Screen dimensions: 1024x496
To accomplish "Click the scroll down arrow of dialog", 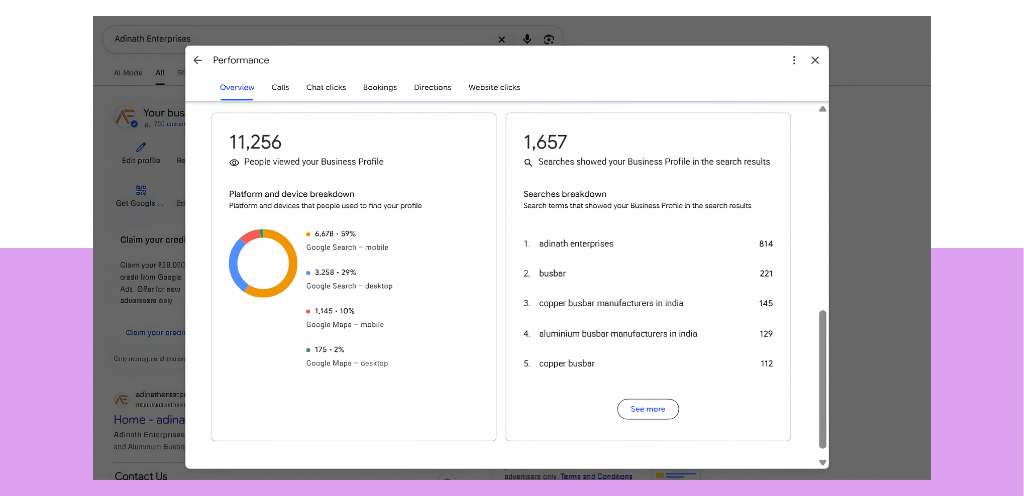I will pyautogui.click(x=822, y=462).
